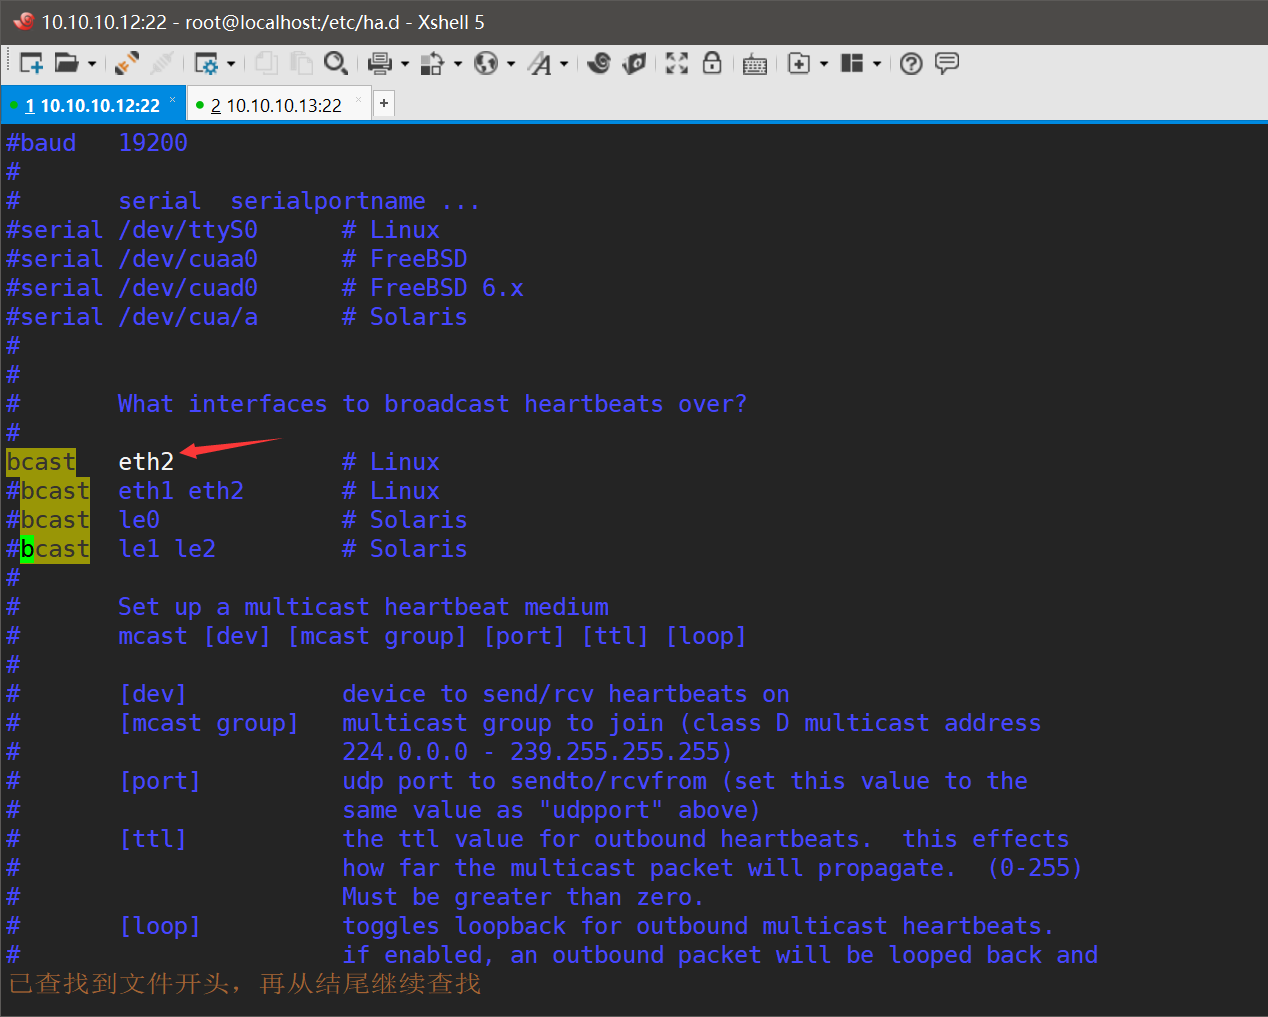Open Help using the question mark icon
This screenshot has height=1017, width=1268.
click(910, 63)
